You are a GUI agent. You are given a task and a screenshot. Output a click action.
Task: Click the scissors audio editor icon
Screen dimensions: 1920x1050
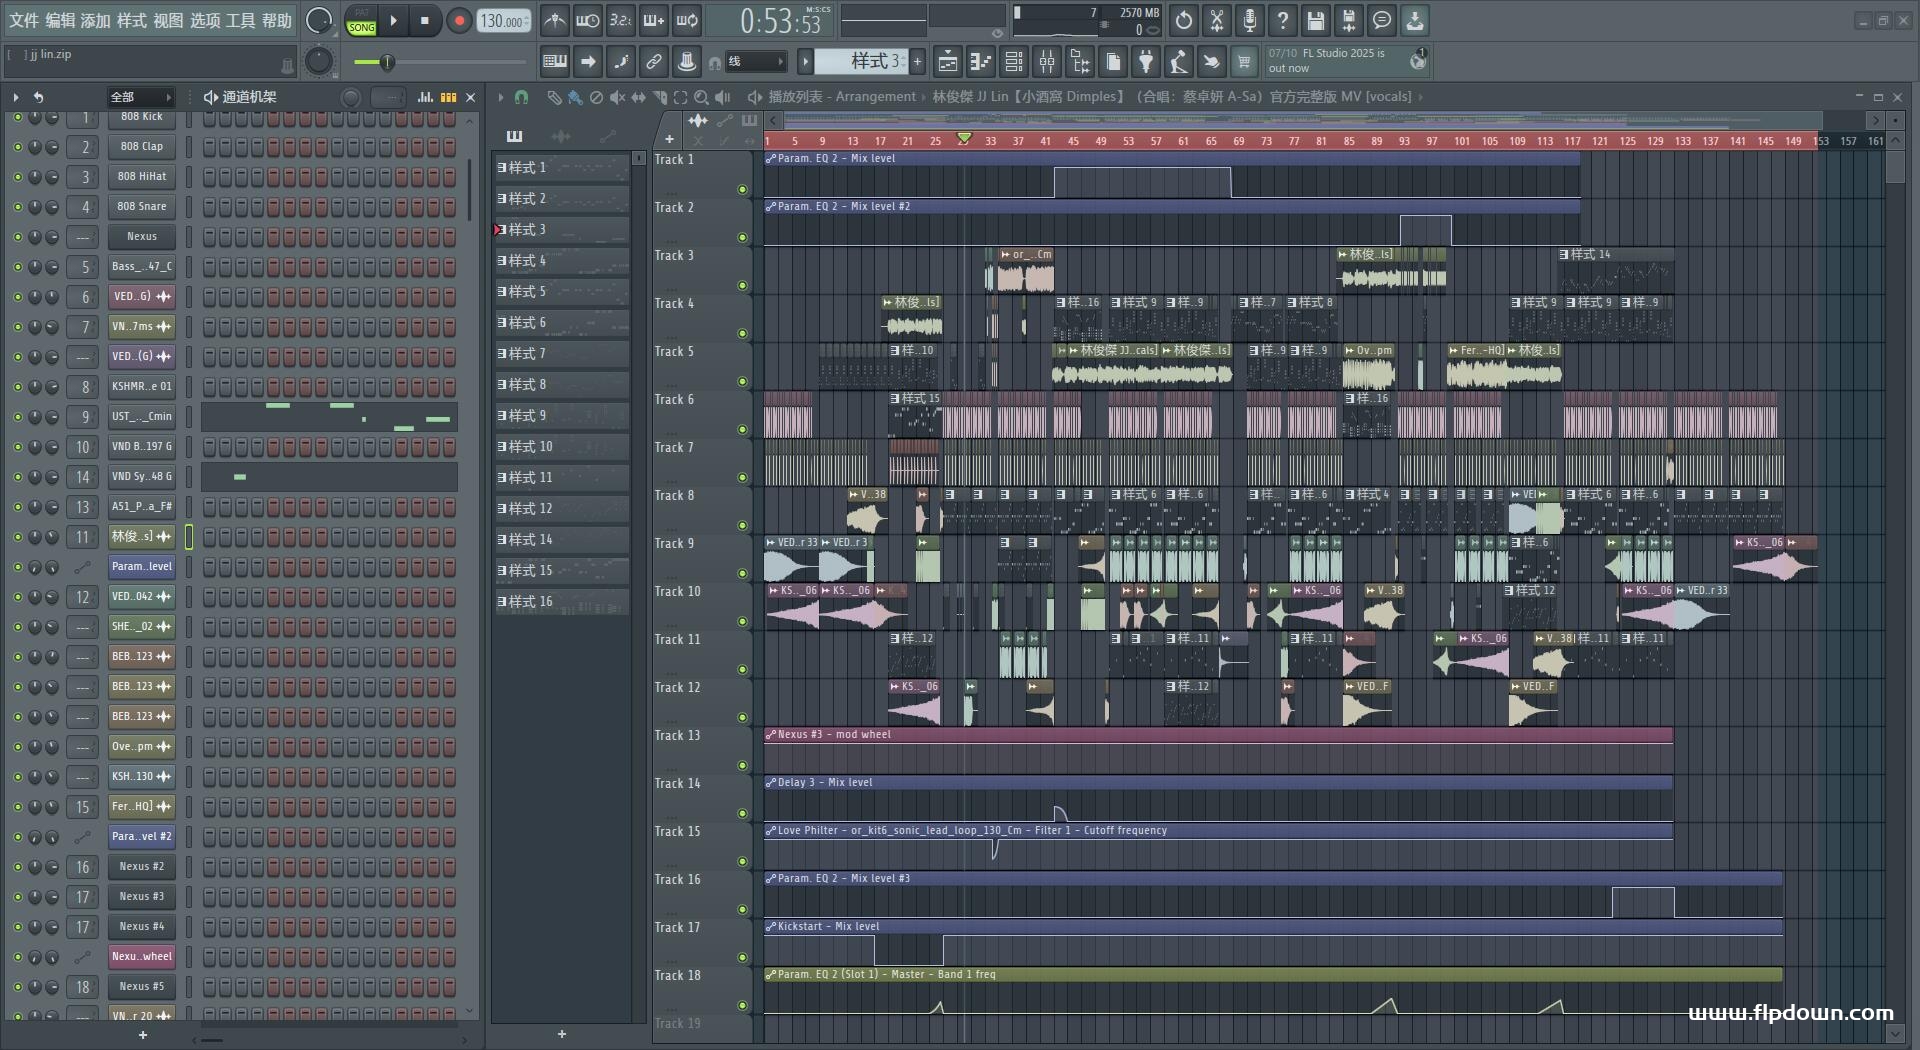(1217, 20)
